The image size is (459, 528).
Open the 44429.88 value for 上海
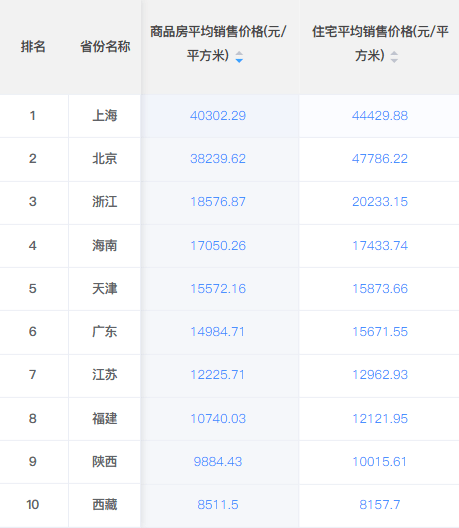pos(380,116)
